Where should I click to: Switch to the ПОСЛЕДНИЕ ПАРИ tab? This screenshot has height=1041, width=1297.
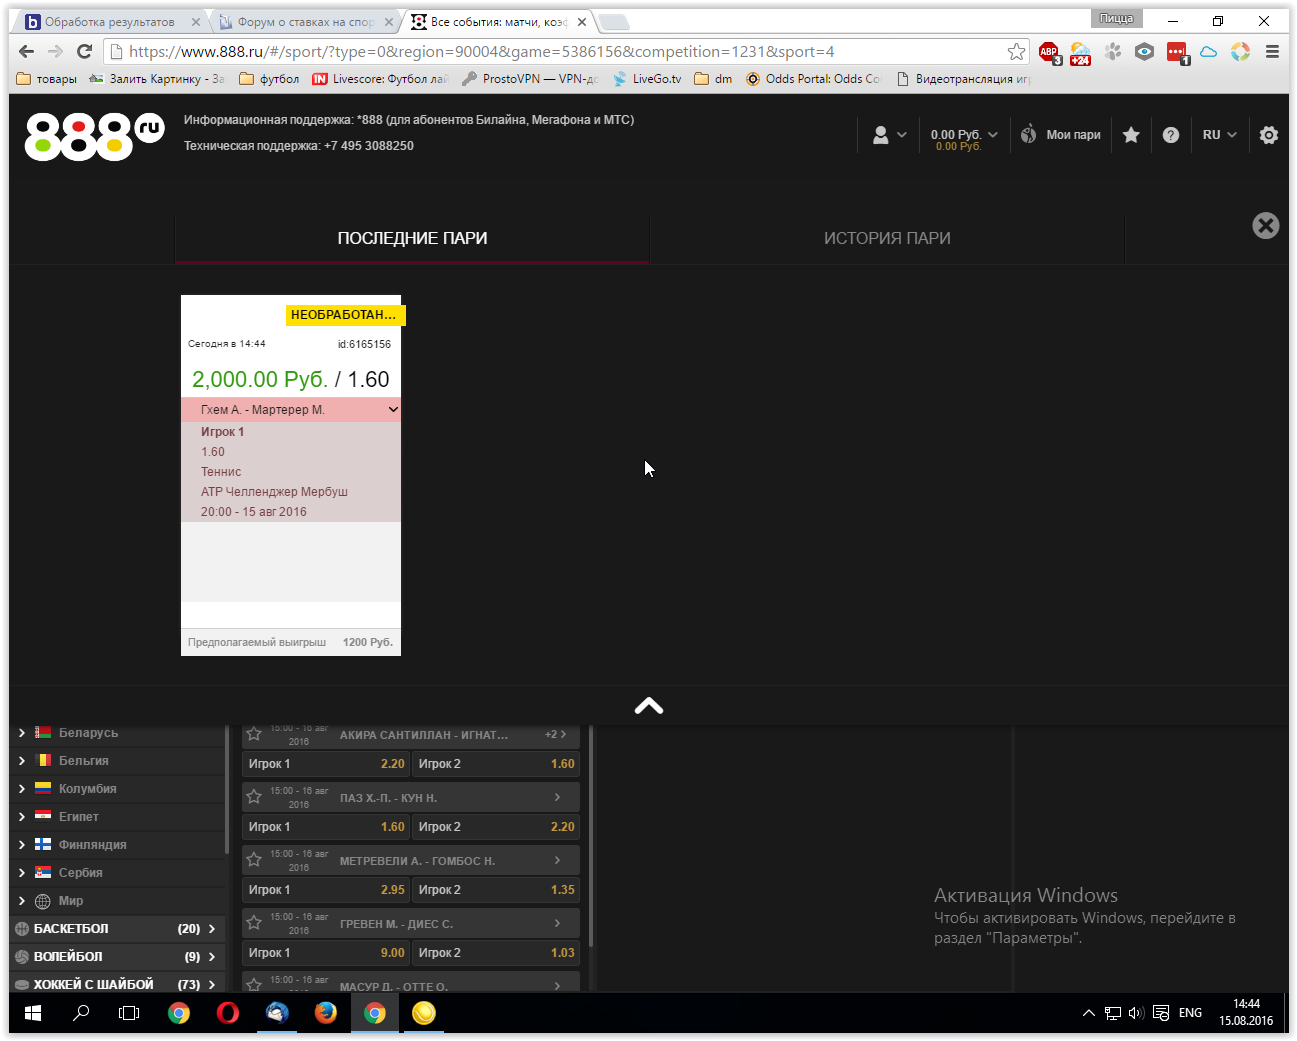(412, 239)
